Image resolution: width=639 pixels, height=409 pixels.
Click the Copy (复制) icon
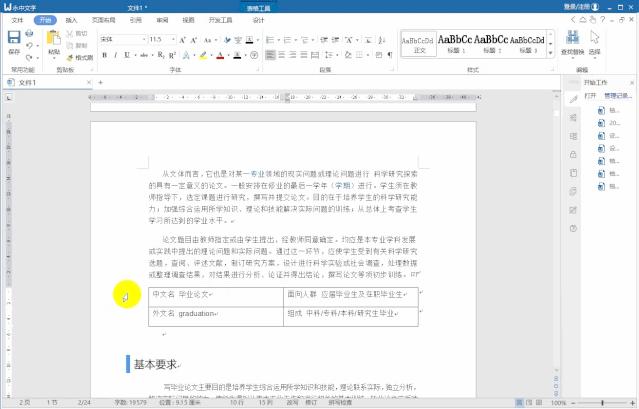(70, 45)
